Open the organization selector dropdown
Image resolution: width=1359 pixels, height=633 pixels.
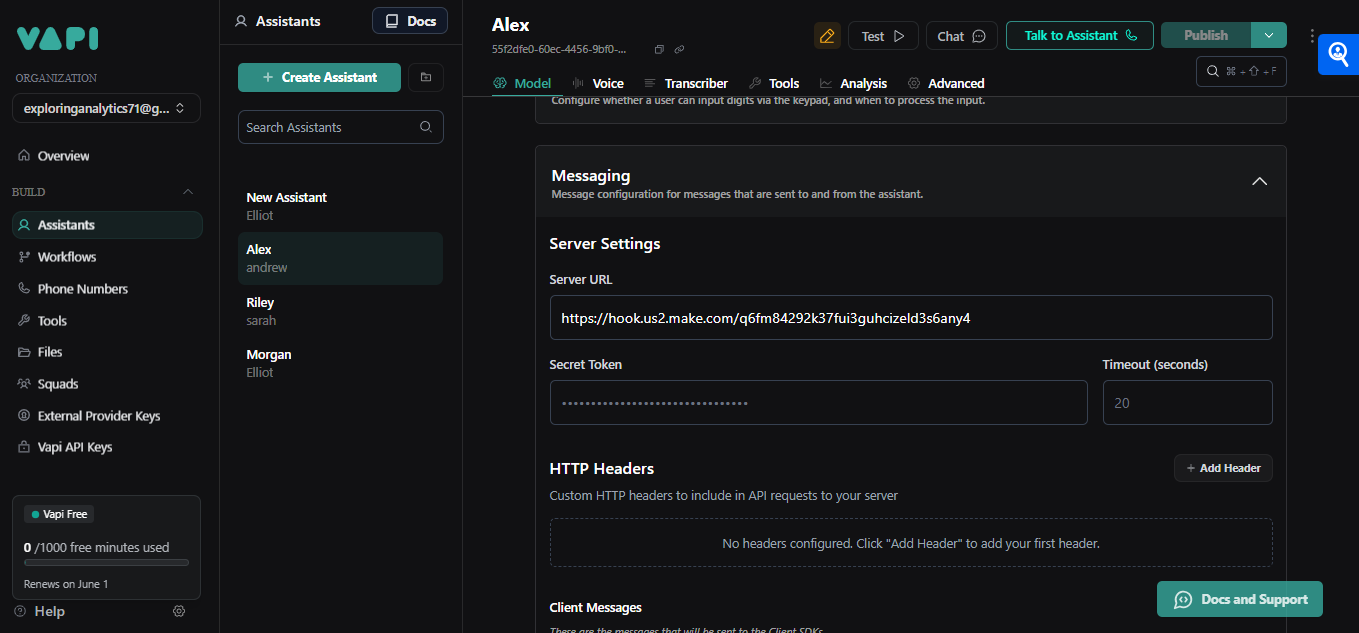pos(106,108)
